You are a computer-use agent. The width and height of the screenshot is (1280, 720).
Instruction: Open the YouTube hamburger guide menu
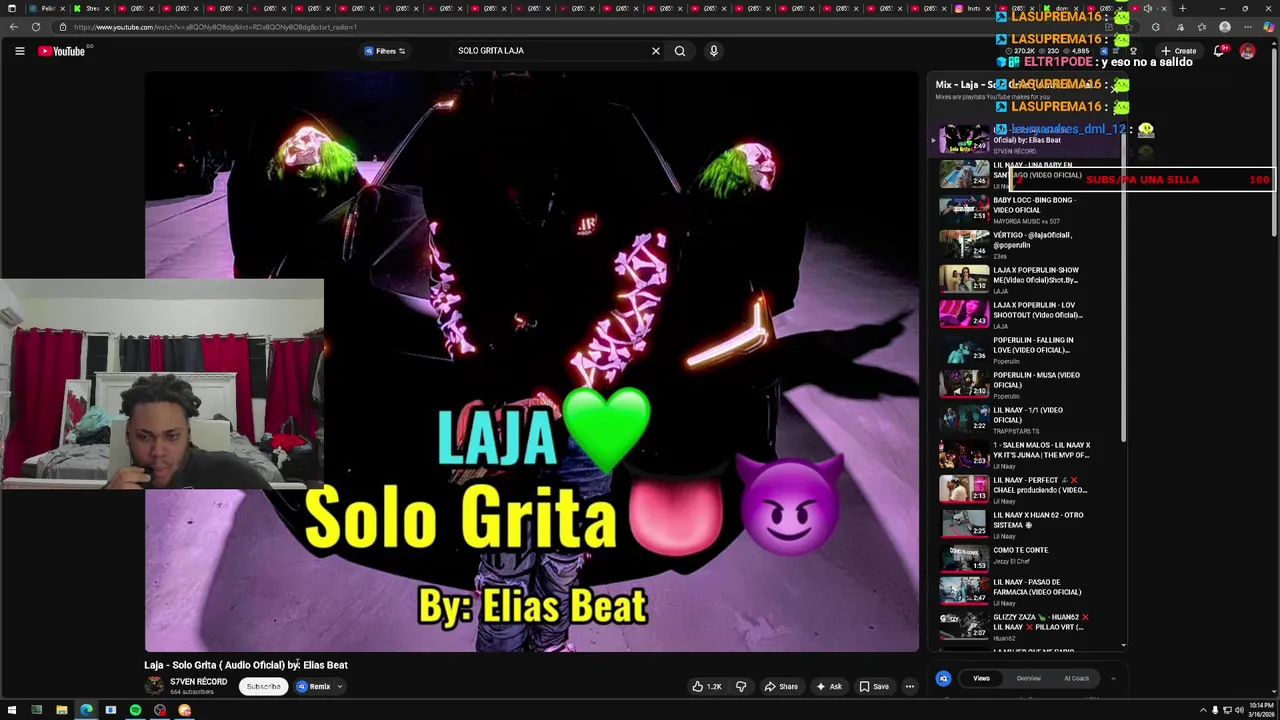tap(19, 51)
